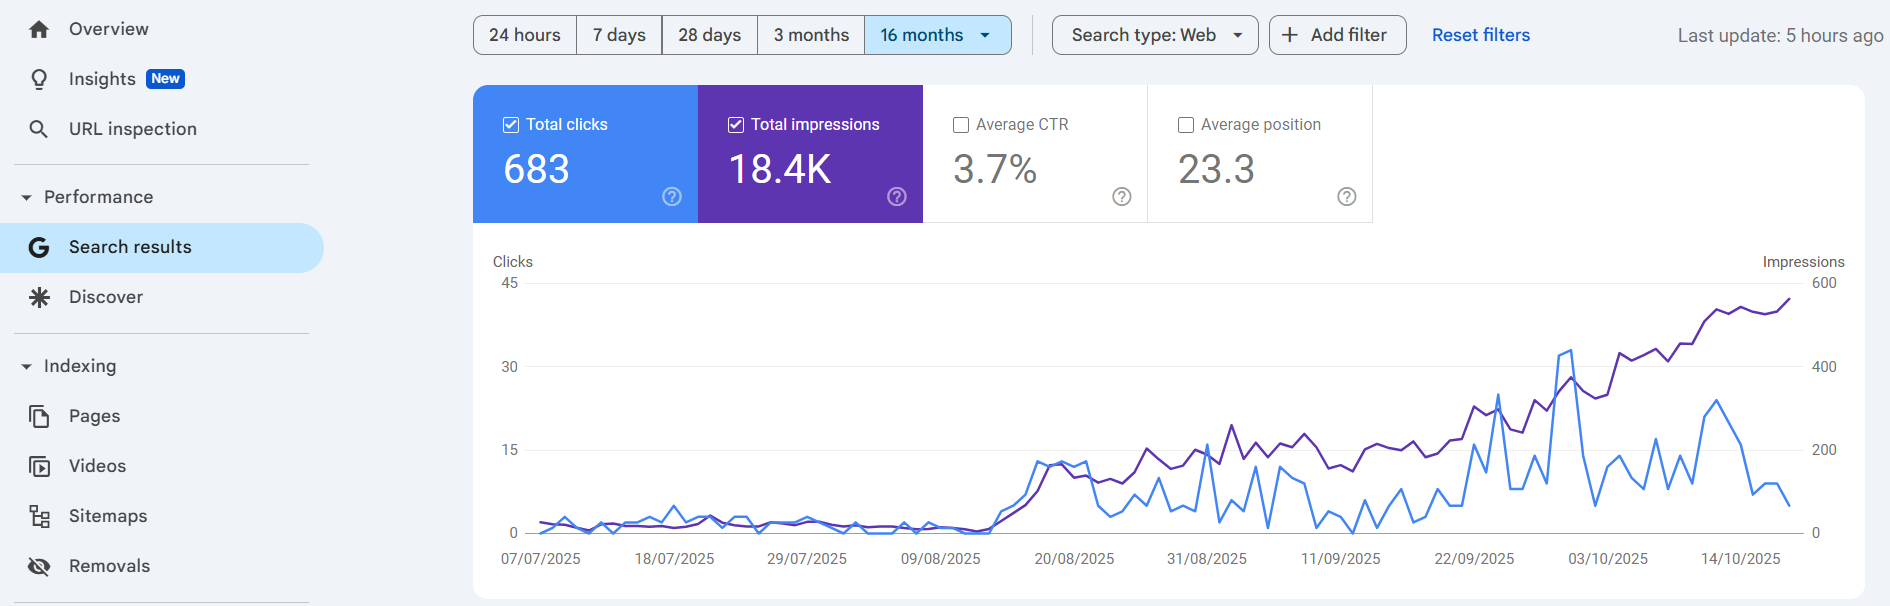The image size is (1890, 606).
Task: Switch to the 3 months range
Action: tap(811, 35)
